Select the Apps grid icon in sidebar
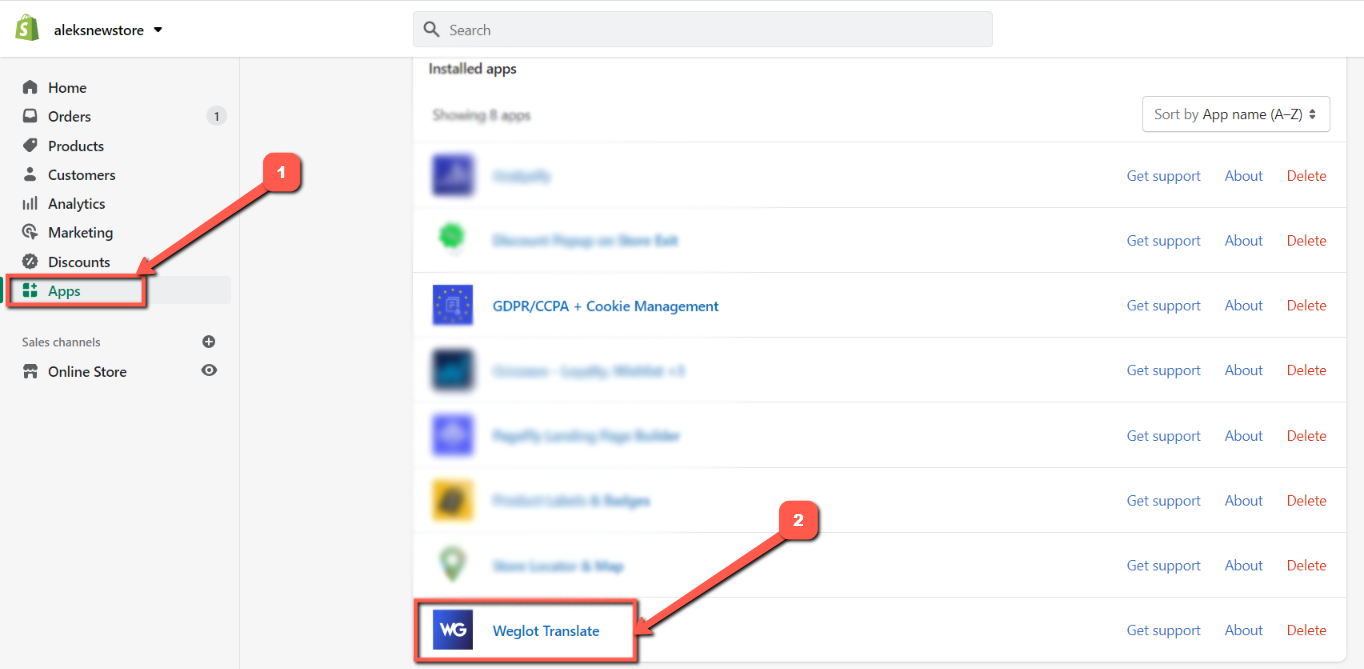The image size is (1364, 669). (x=30, y=291)
